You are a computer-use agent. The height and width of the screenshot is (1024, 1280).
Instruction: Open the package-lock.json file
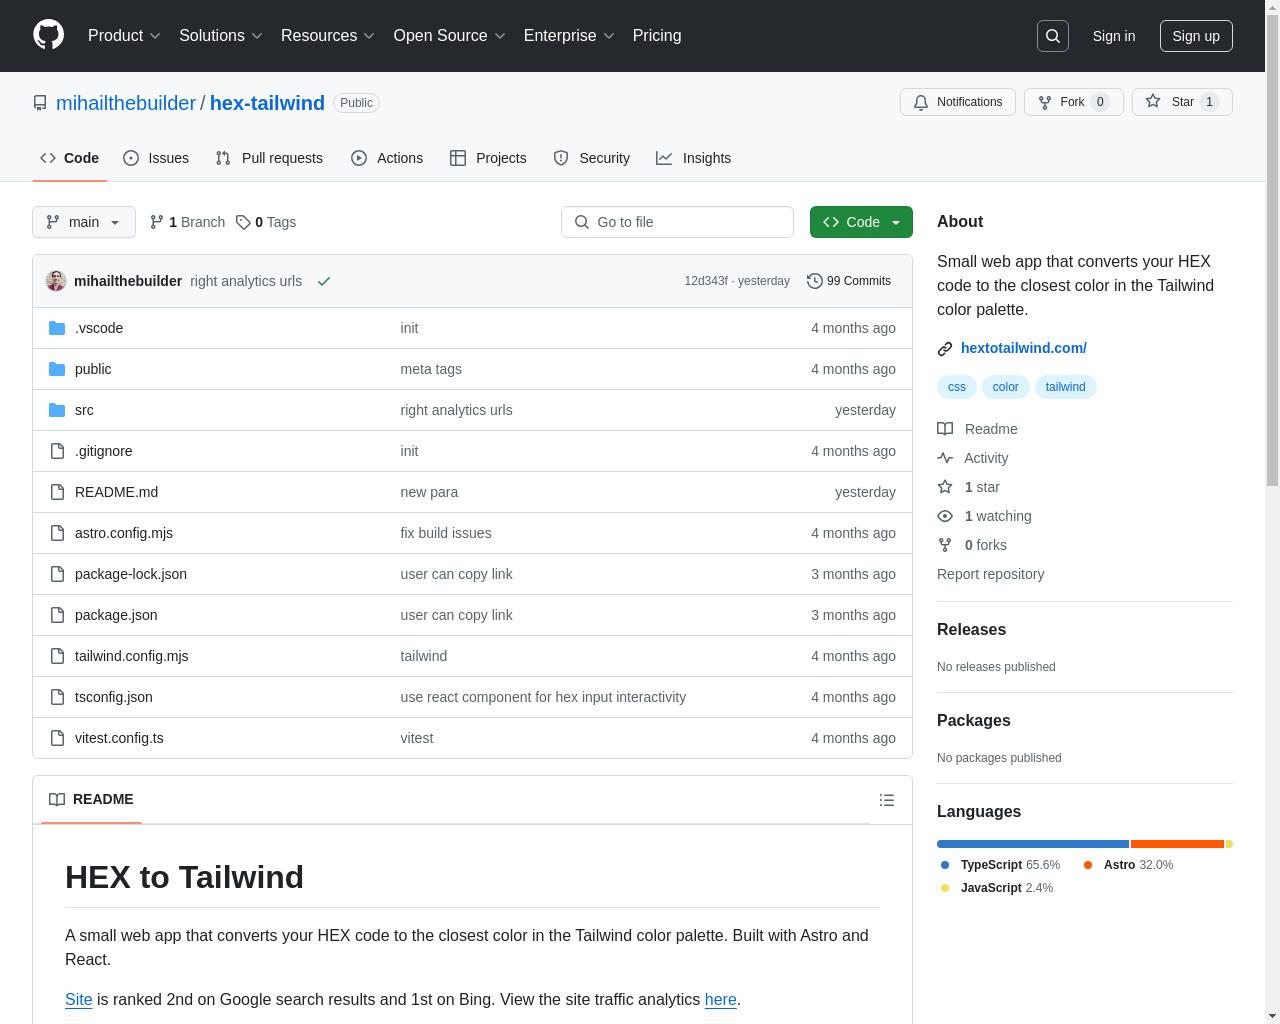pyautogui.click(x=131, y=574)
